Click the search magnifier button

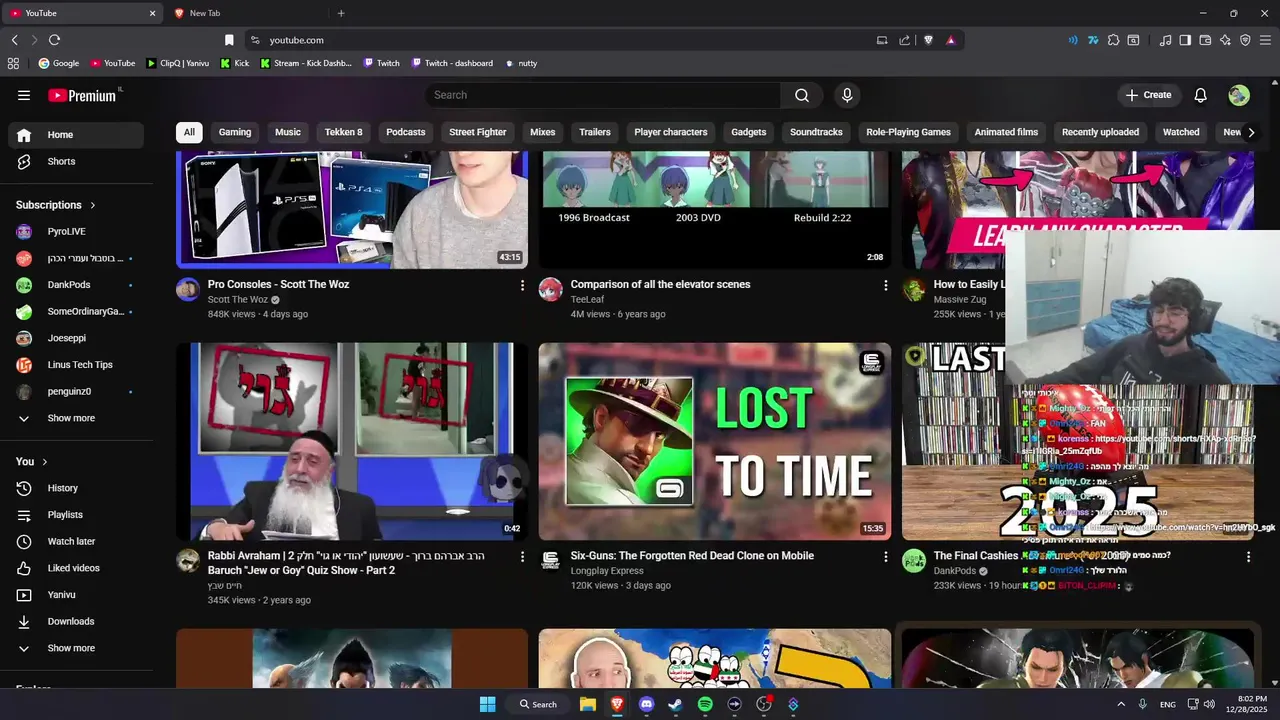click(x=802, y=95)
